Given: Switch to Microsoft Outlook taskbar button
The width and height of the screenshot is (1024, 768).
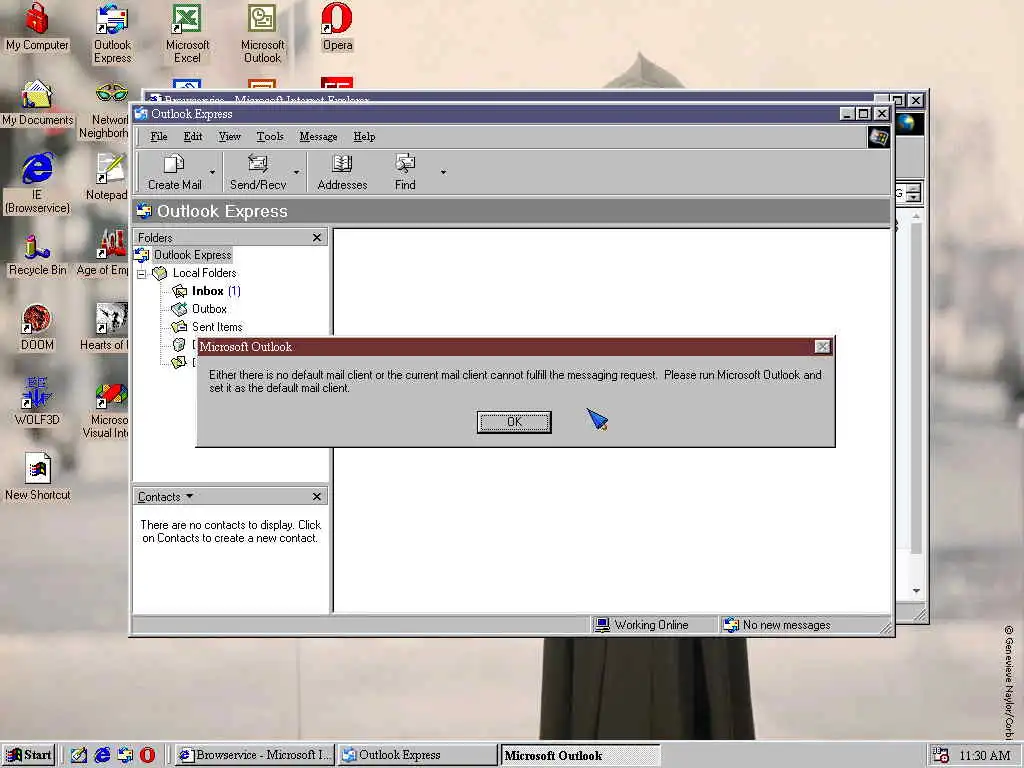Looking at the screenshot, I should tap(581, 755).
